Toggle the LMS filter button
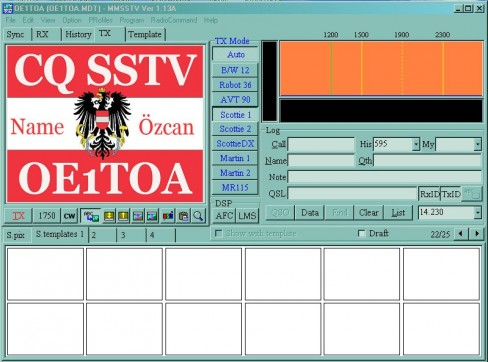This screenshot has height=362, width=488. point(247,216)
